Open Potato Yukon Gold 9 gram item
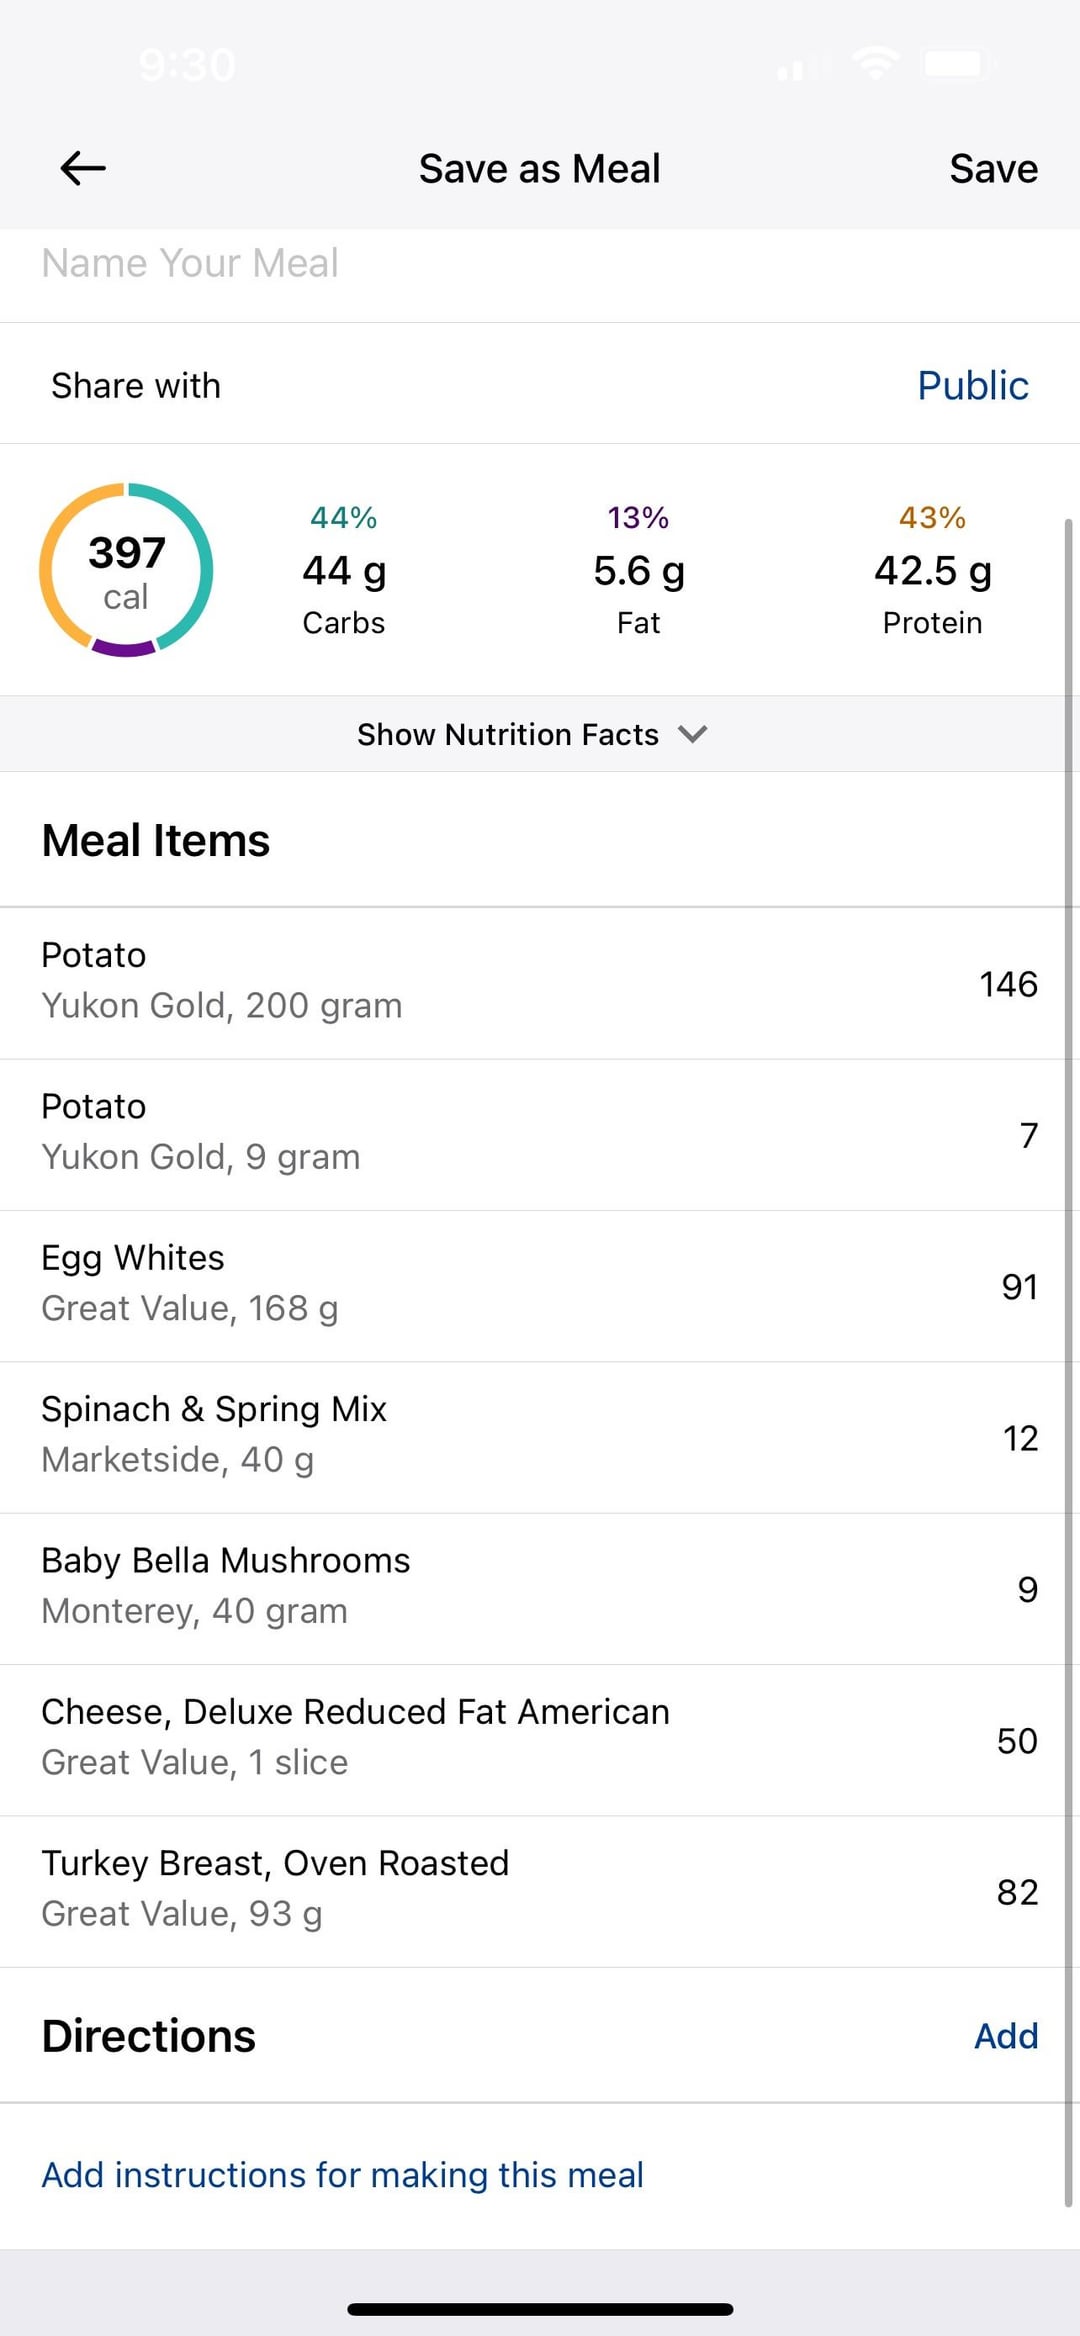 point(540,1135)
